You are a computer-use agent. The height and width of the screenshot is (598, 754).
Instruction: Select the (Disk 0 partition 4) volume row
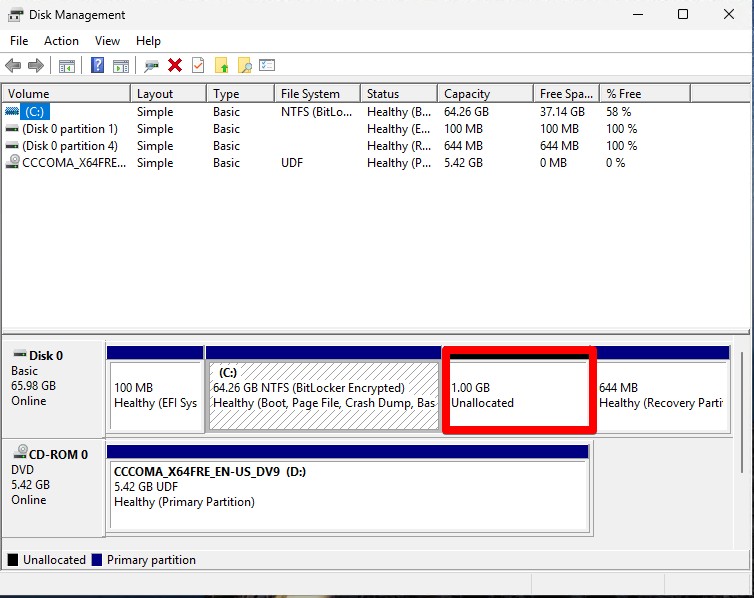pyautogui.click(x=70, y=146)
